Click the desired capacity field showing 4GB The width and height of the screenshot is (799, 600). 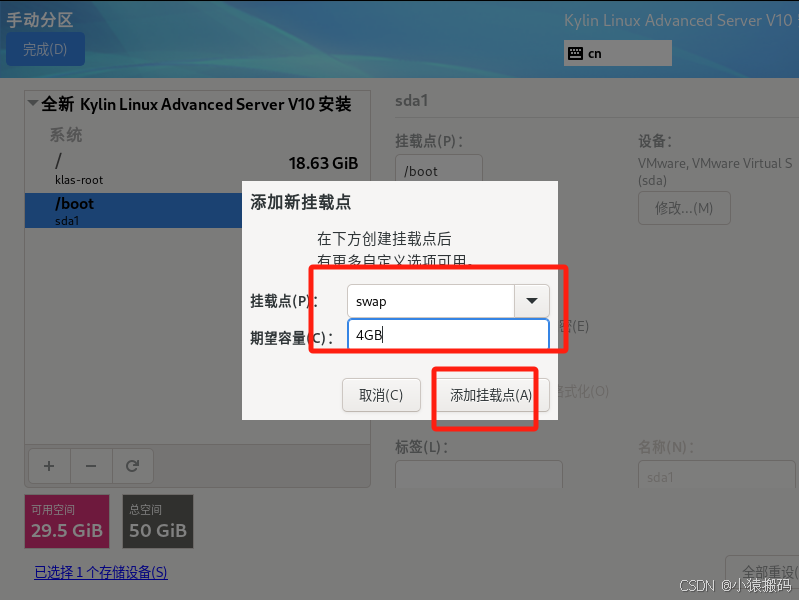point(448,334)
